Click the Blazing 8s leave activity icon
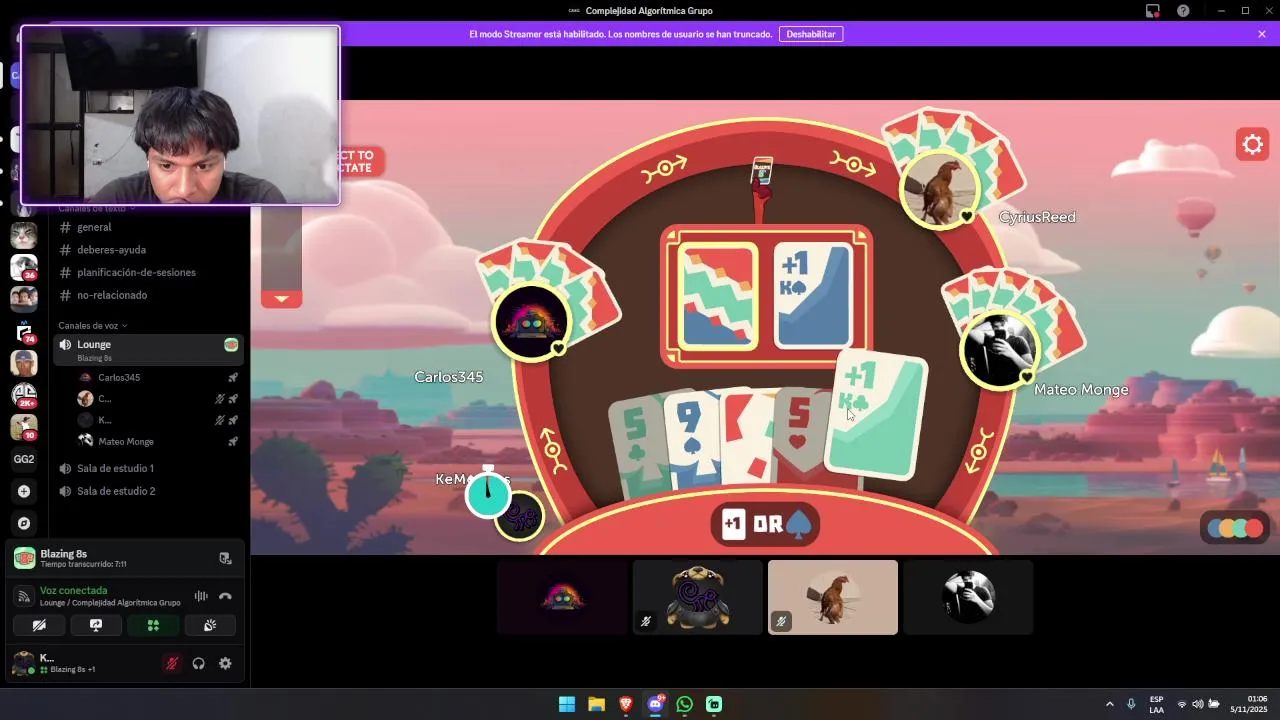This screenshot has width=1280, height=720. point(225,558)
